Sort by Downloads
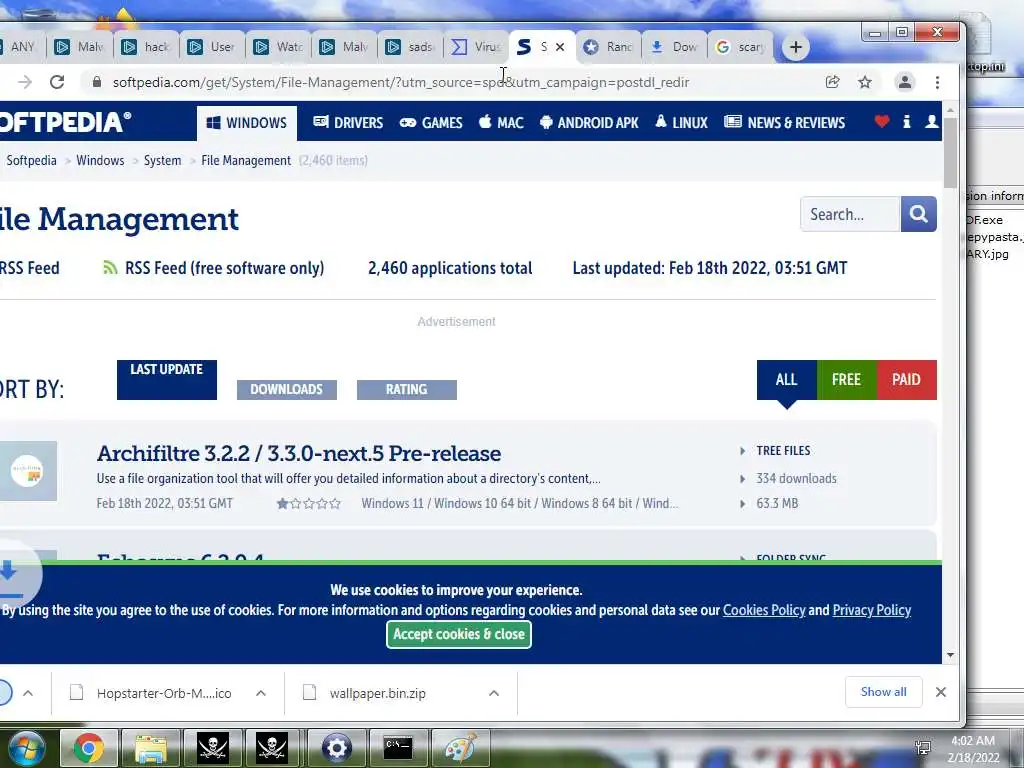The image size is (1024, 768). pyautogui.click(x=287, y=389)
